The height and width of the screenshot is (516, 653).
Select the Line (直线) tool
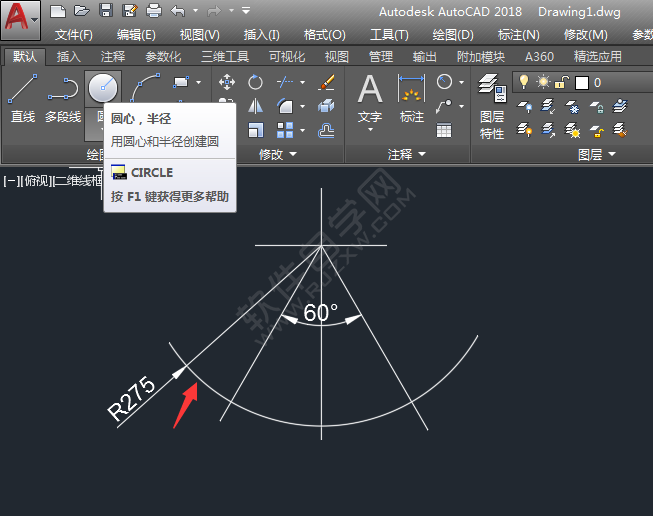[x=22, y=98]
